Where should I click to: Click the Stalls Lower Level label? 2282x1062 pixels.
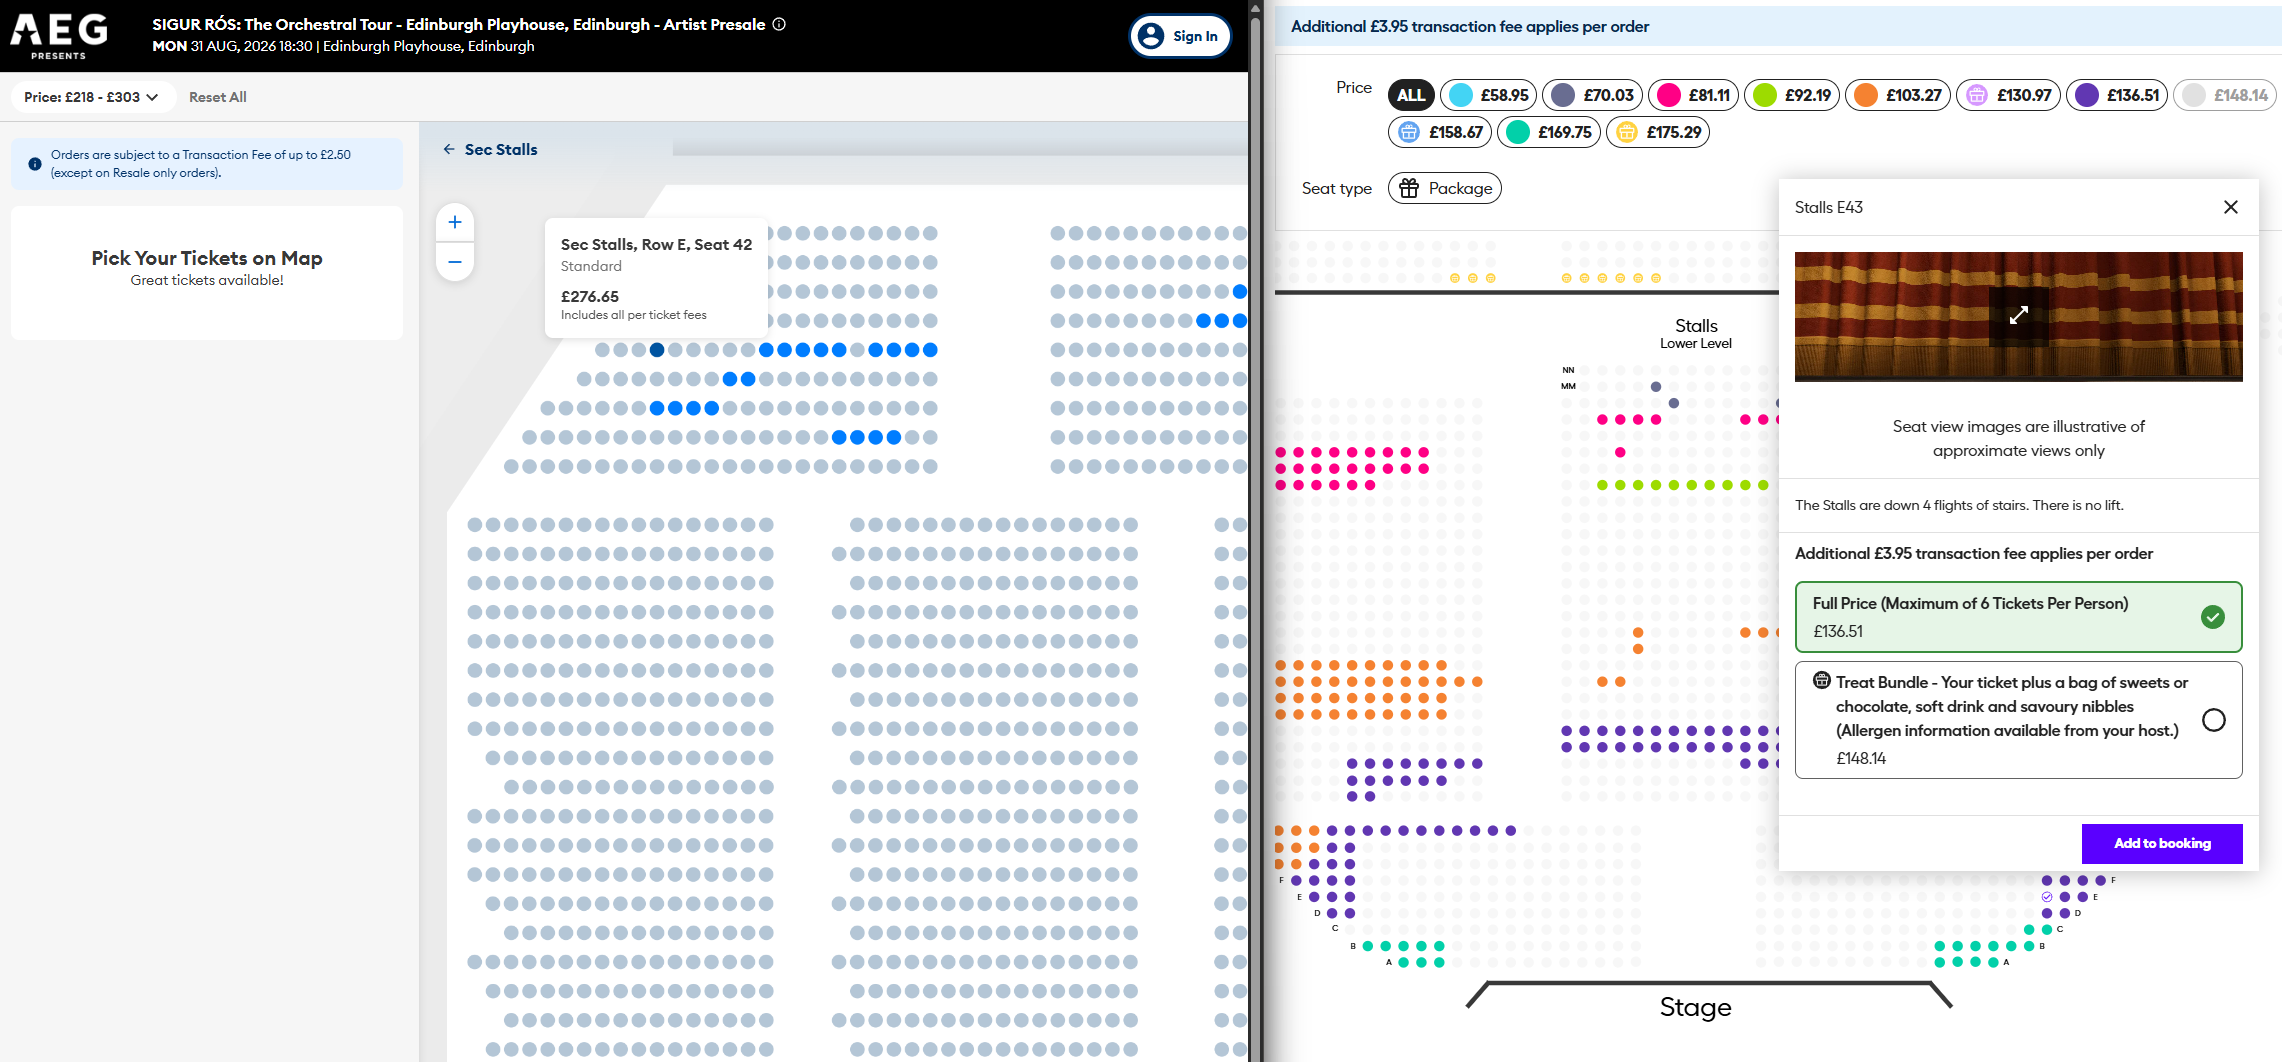1696,334
